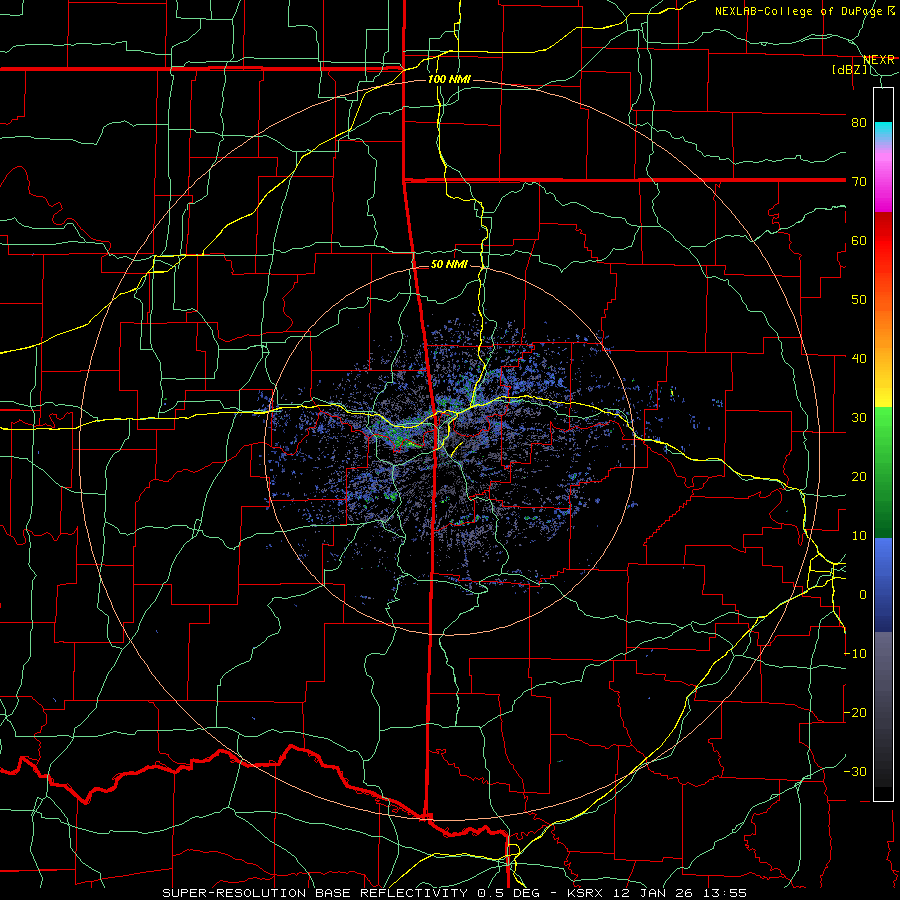Viewport: 900px width, 900px height.
Task: Click "SUPER-RESOLUTION BASE REFLECTIVITY" caption text
Action: [317, 893]
